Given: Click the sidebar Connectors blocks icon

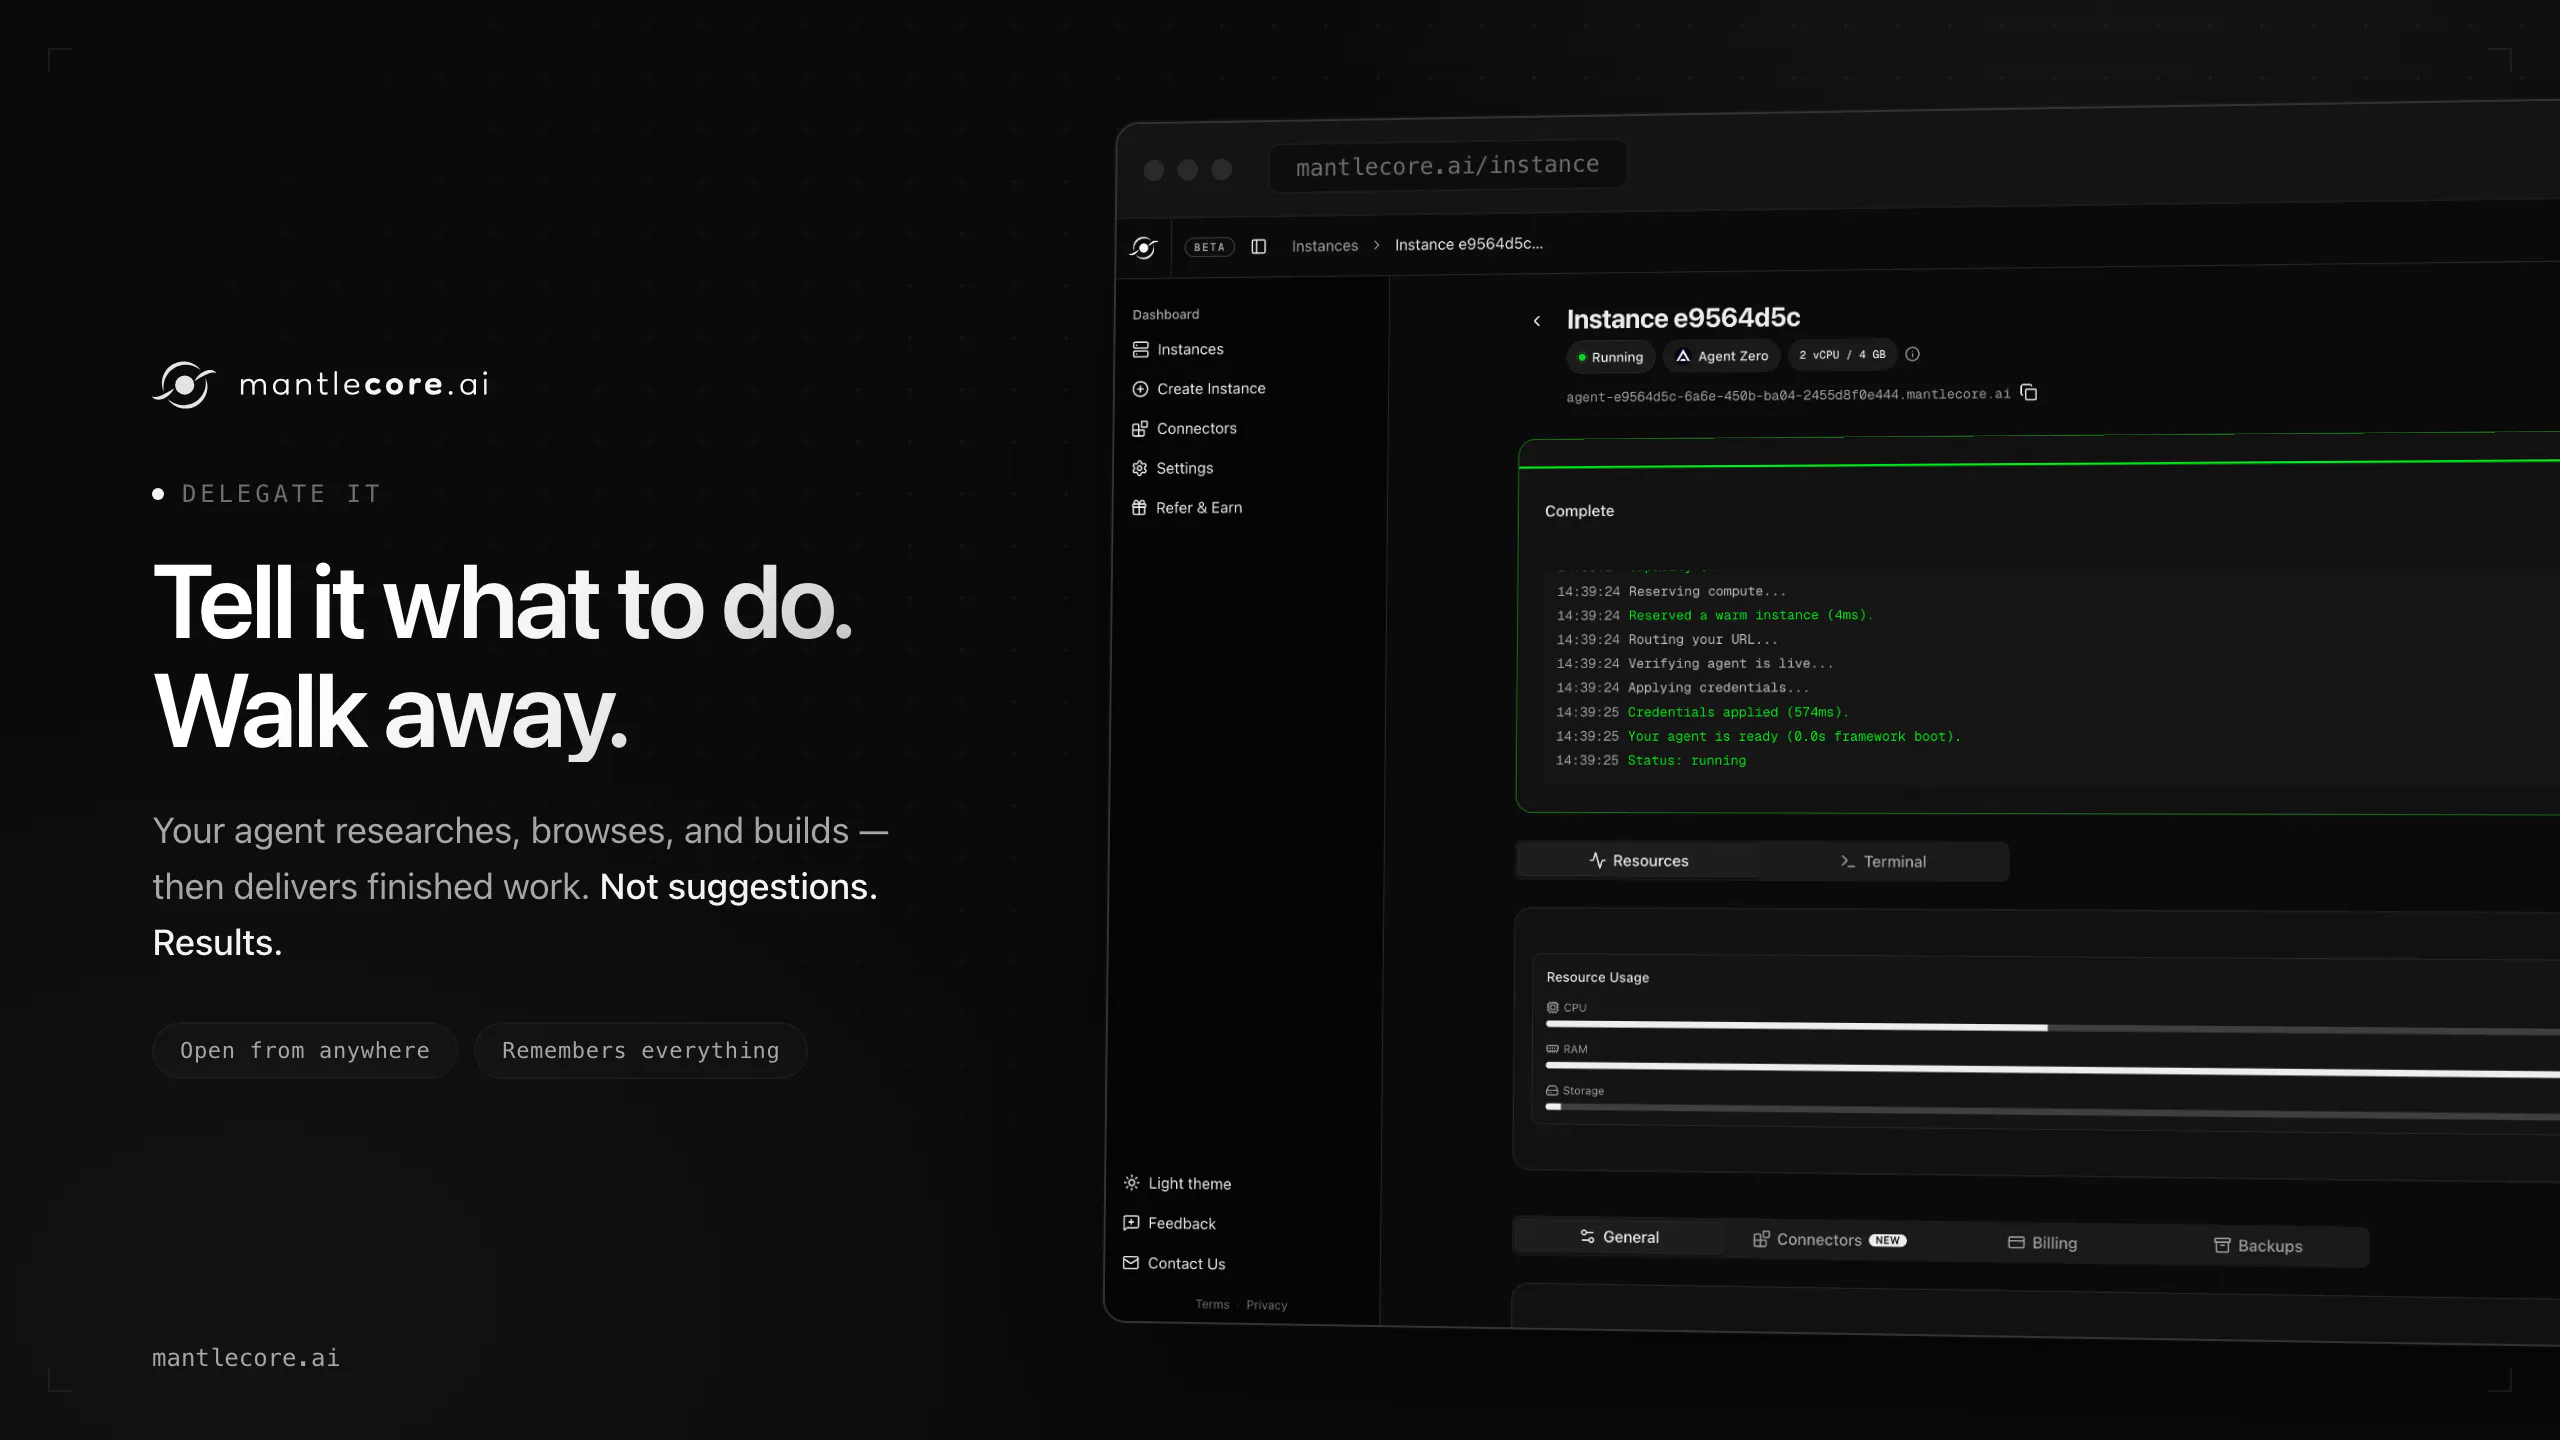Looking at the screenshot, I should pyautogui.click(x=1139, y=429).
